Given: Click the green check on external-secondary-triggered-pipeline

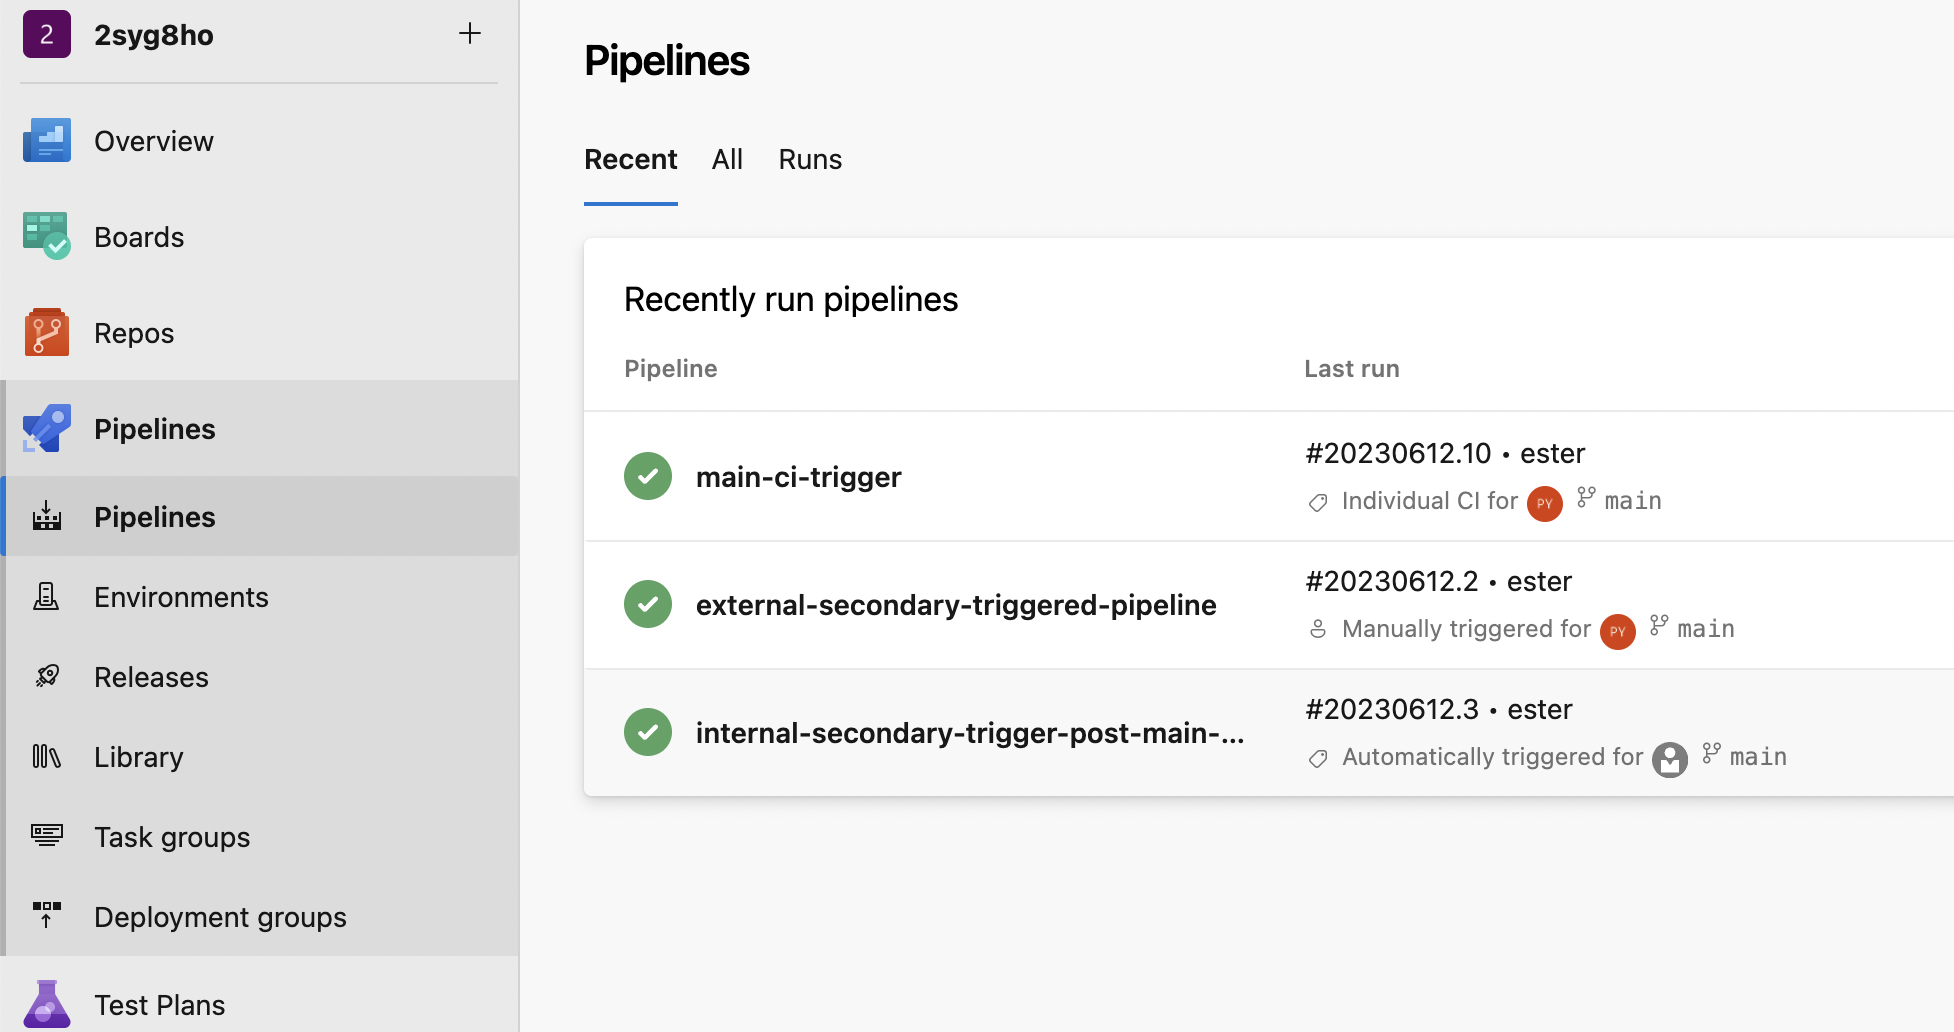Looking at the screenshot, I should (647, 604).
